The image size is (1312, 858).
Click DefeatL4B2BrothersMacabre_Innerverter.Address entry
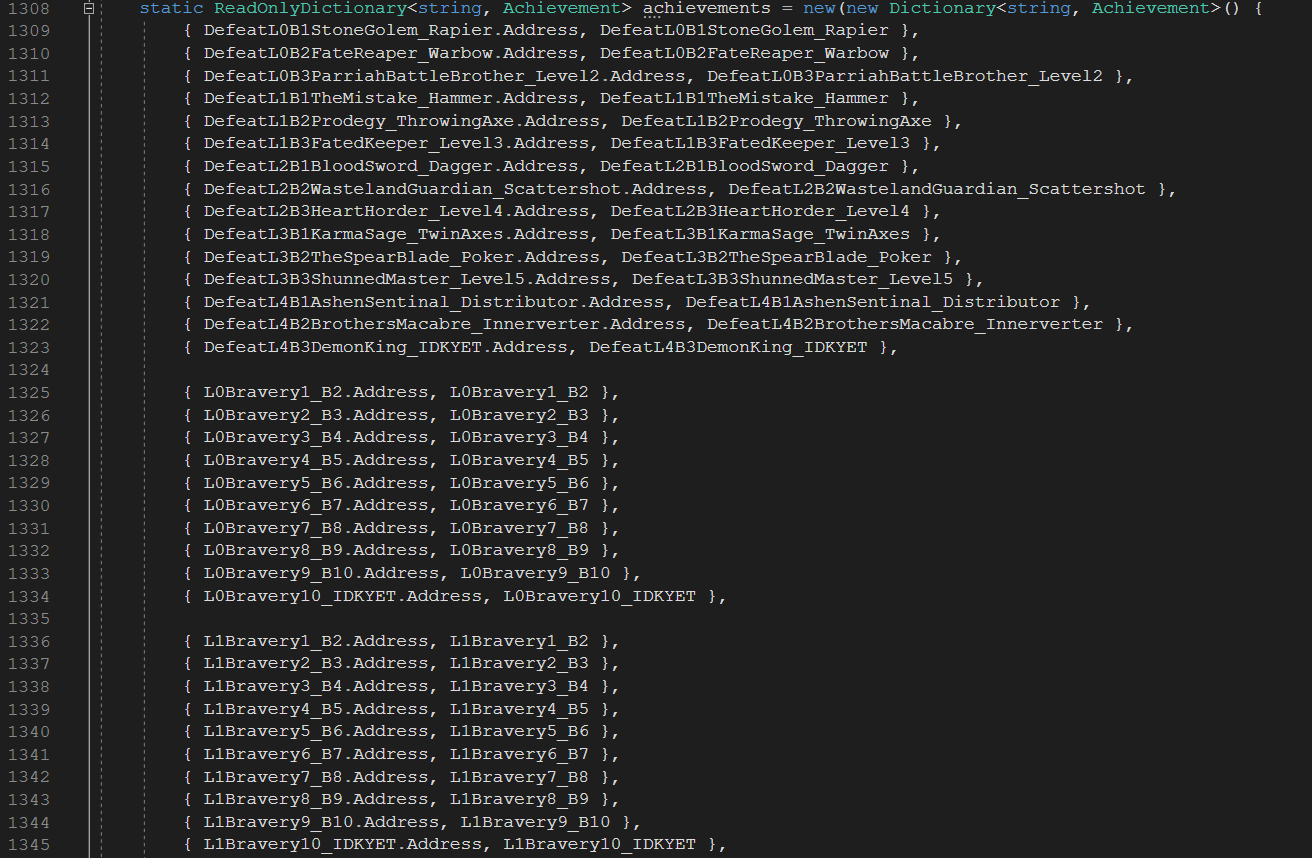point(444,324)
